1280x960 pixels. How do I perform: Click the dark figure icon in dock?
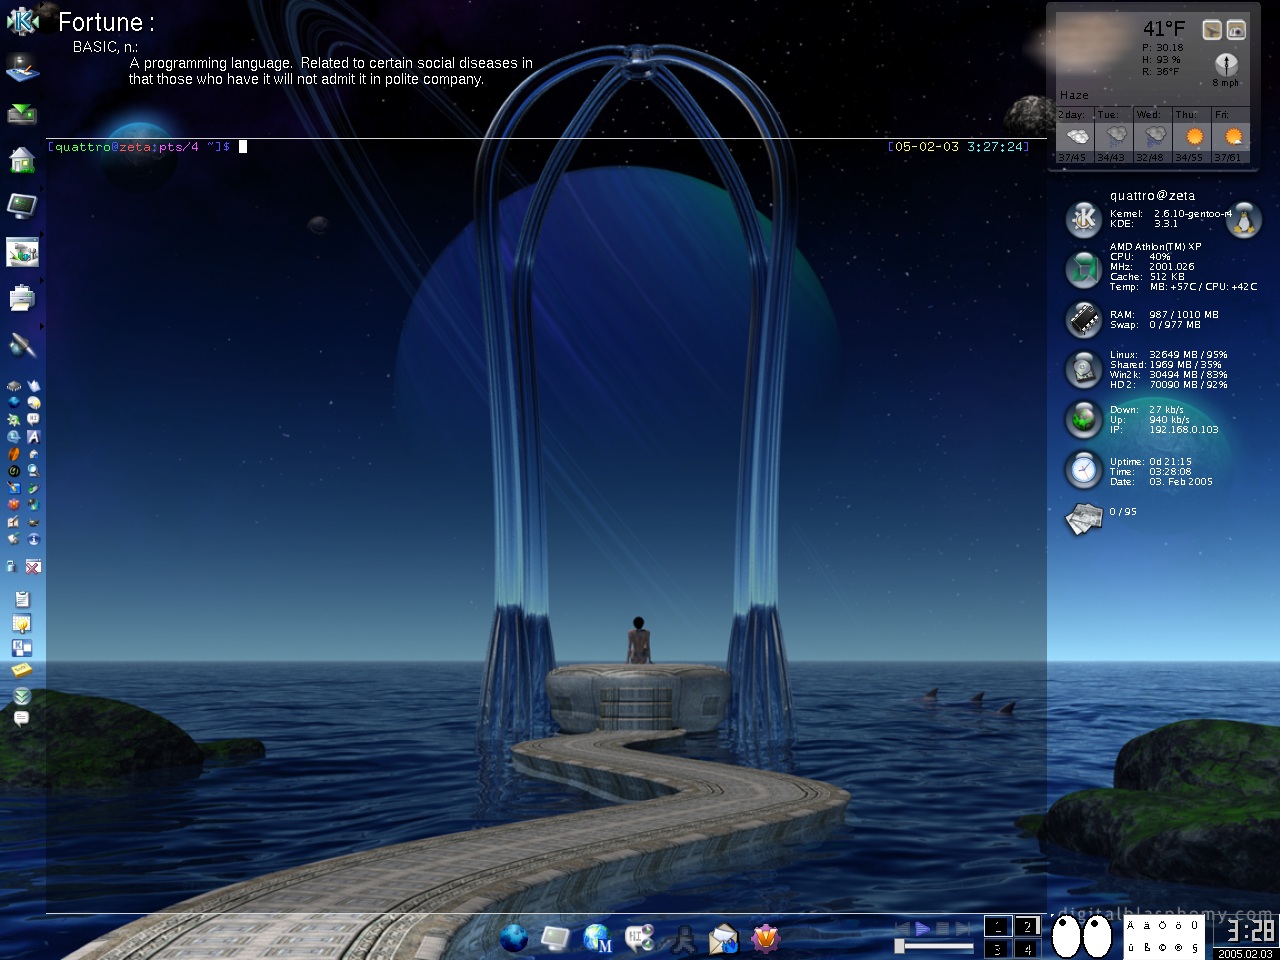[x=682, y=939]
